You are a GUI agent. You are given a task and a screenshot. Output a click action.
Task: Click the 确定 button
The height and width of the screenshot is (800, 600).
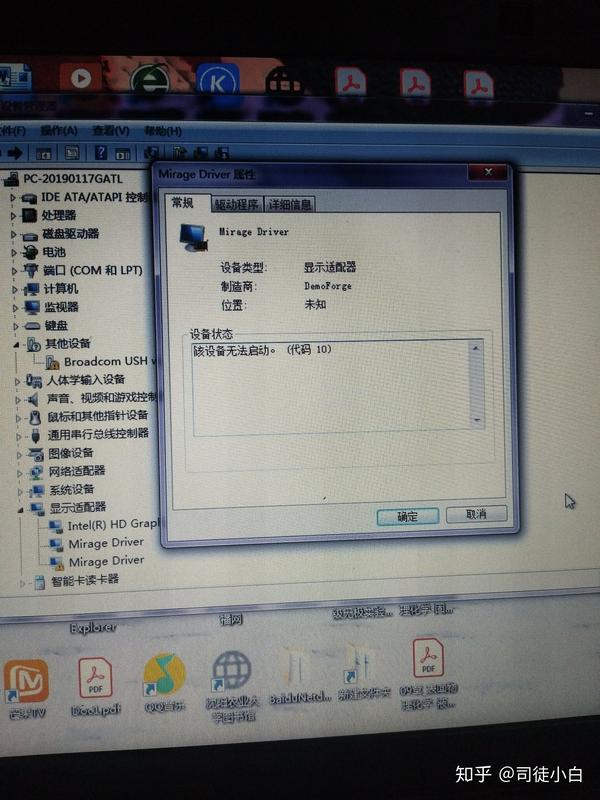pyautogui.click(x=407, y=516)
